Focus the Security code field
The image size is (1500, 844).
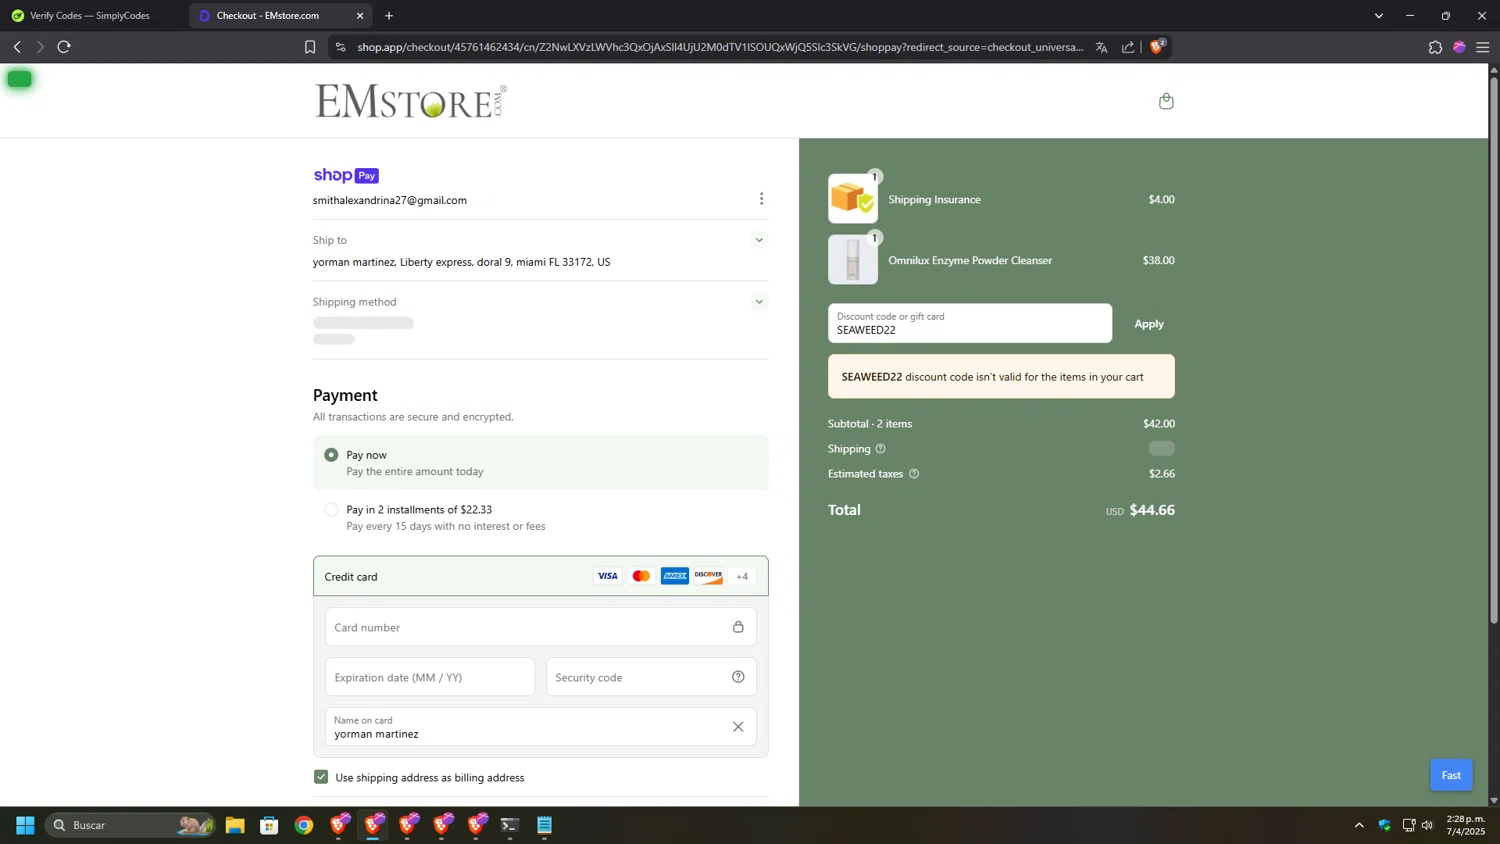651,677
